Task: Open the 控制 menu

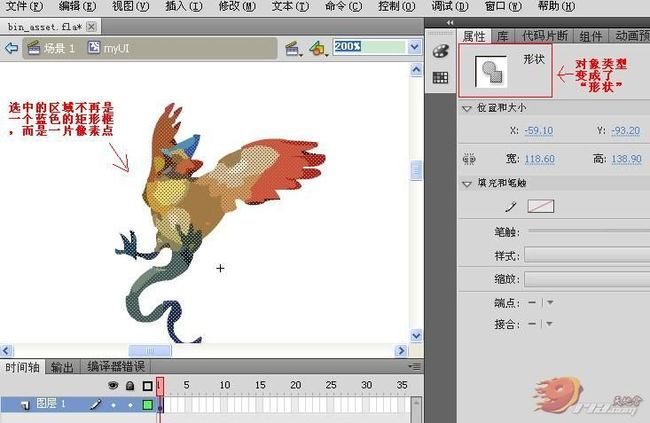Action: [x=397, y=6]
